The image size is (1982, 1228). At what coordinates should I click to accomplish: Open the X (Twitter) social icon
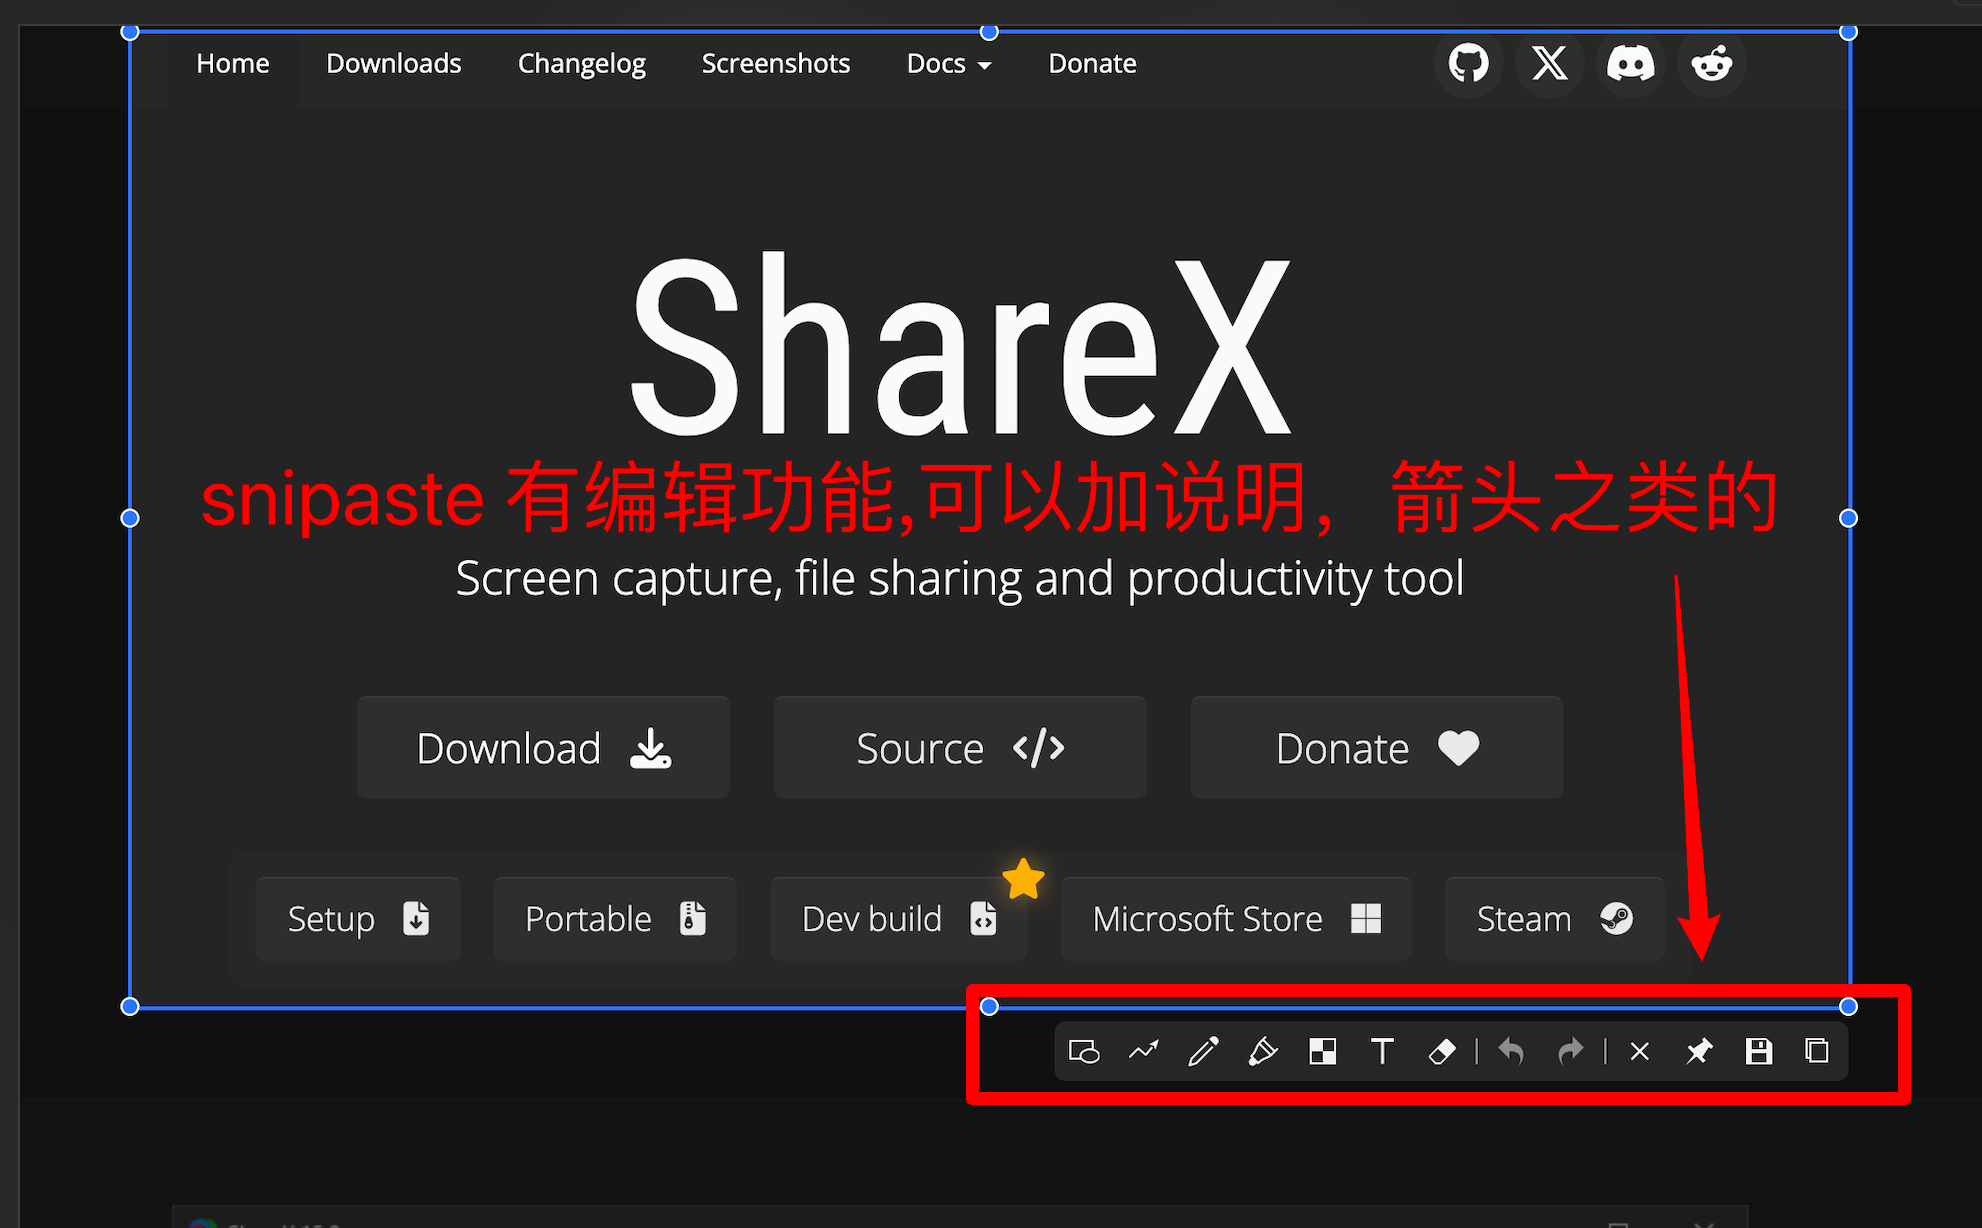tap(1549, 63)
